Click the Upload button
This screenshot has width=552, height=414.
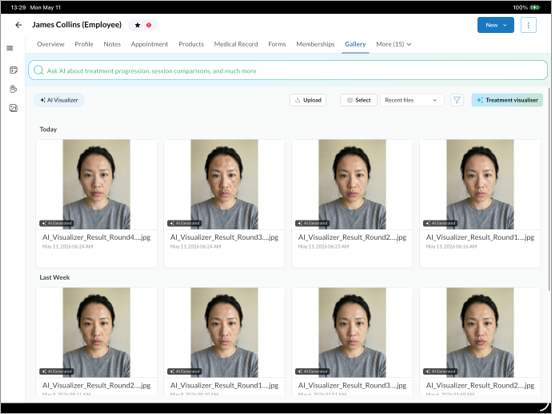tap(308, 100)
